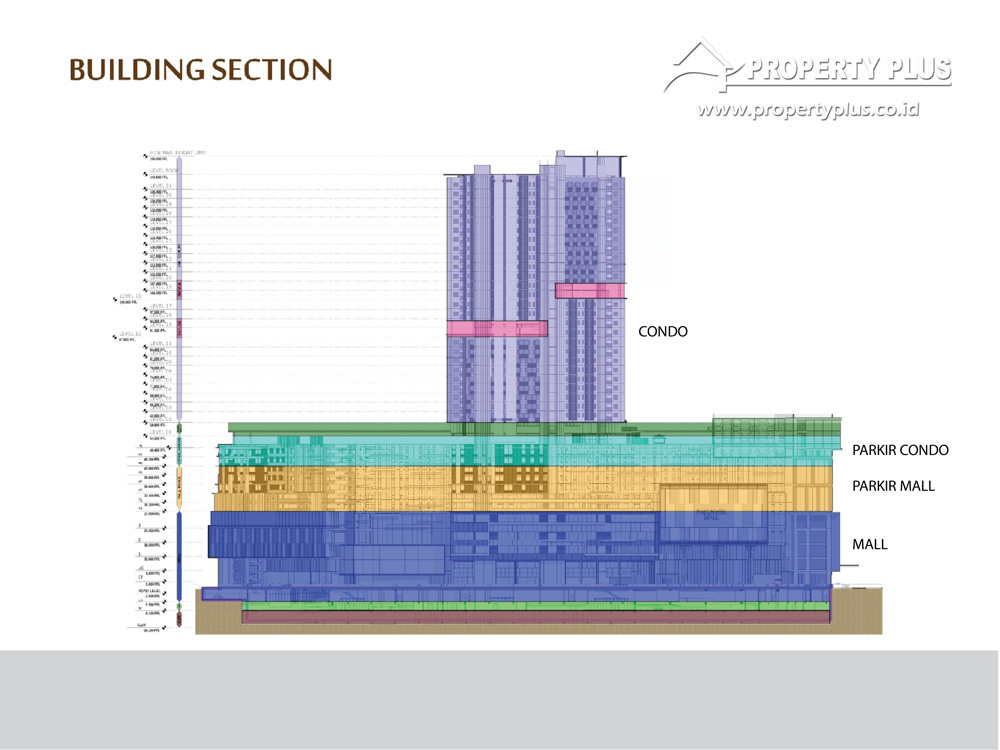Click the CONDO label beside the tower
Image resolution: width=1000 pixels, height=750 pixels.
(663, 331)
